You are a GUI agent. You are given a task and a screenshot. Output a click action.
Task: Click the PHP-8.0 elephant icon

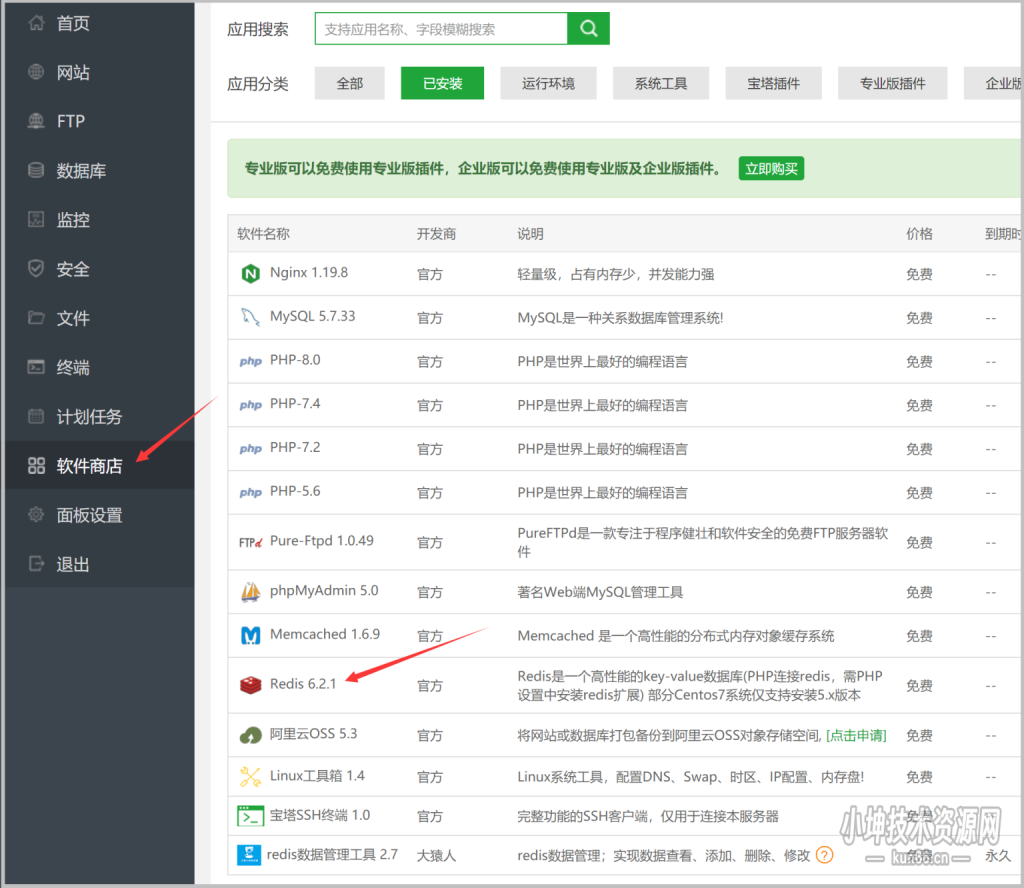coord(250,361)
